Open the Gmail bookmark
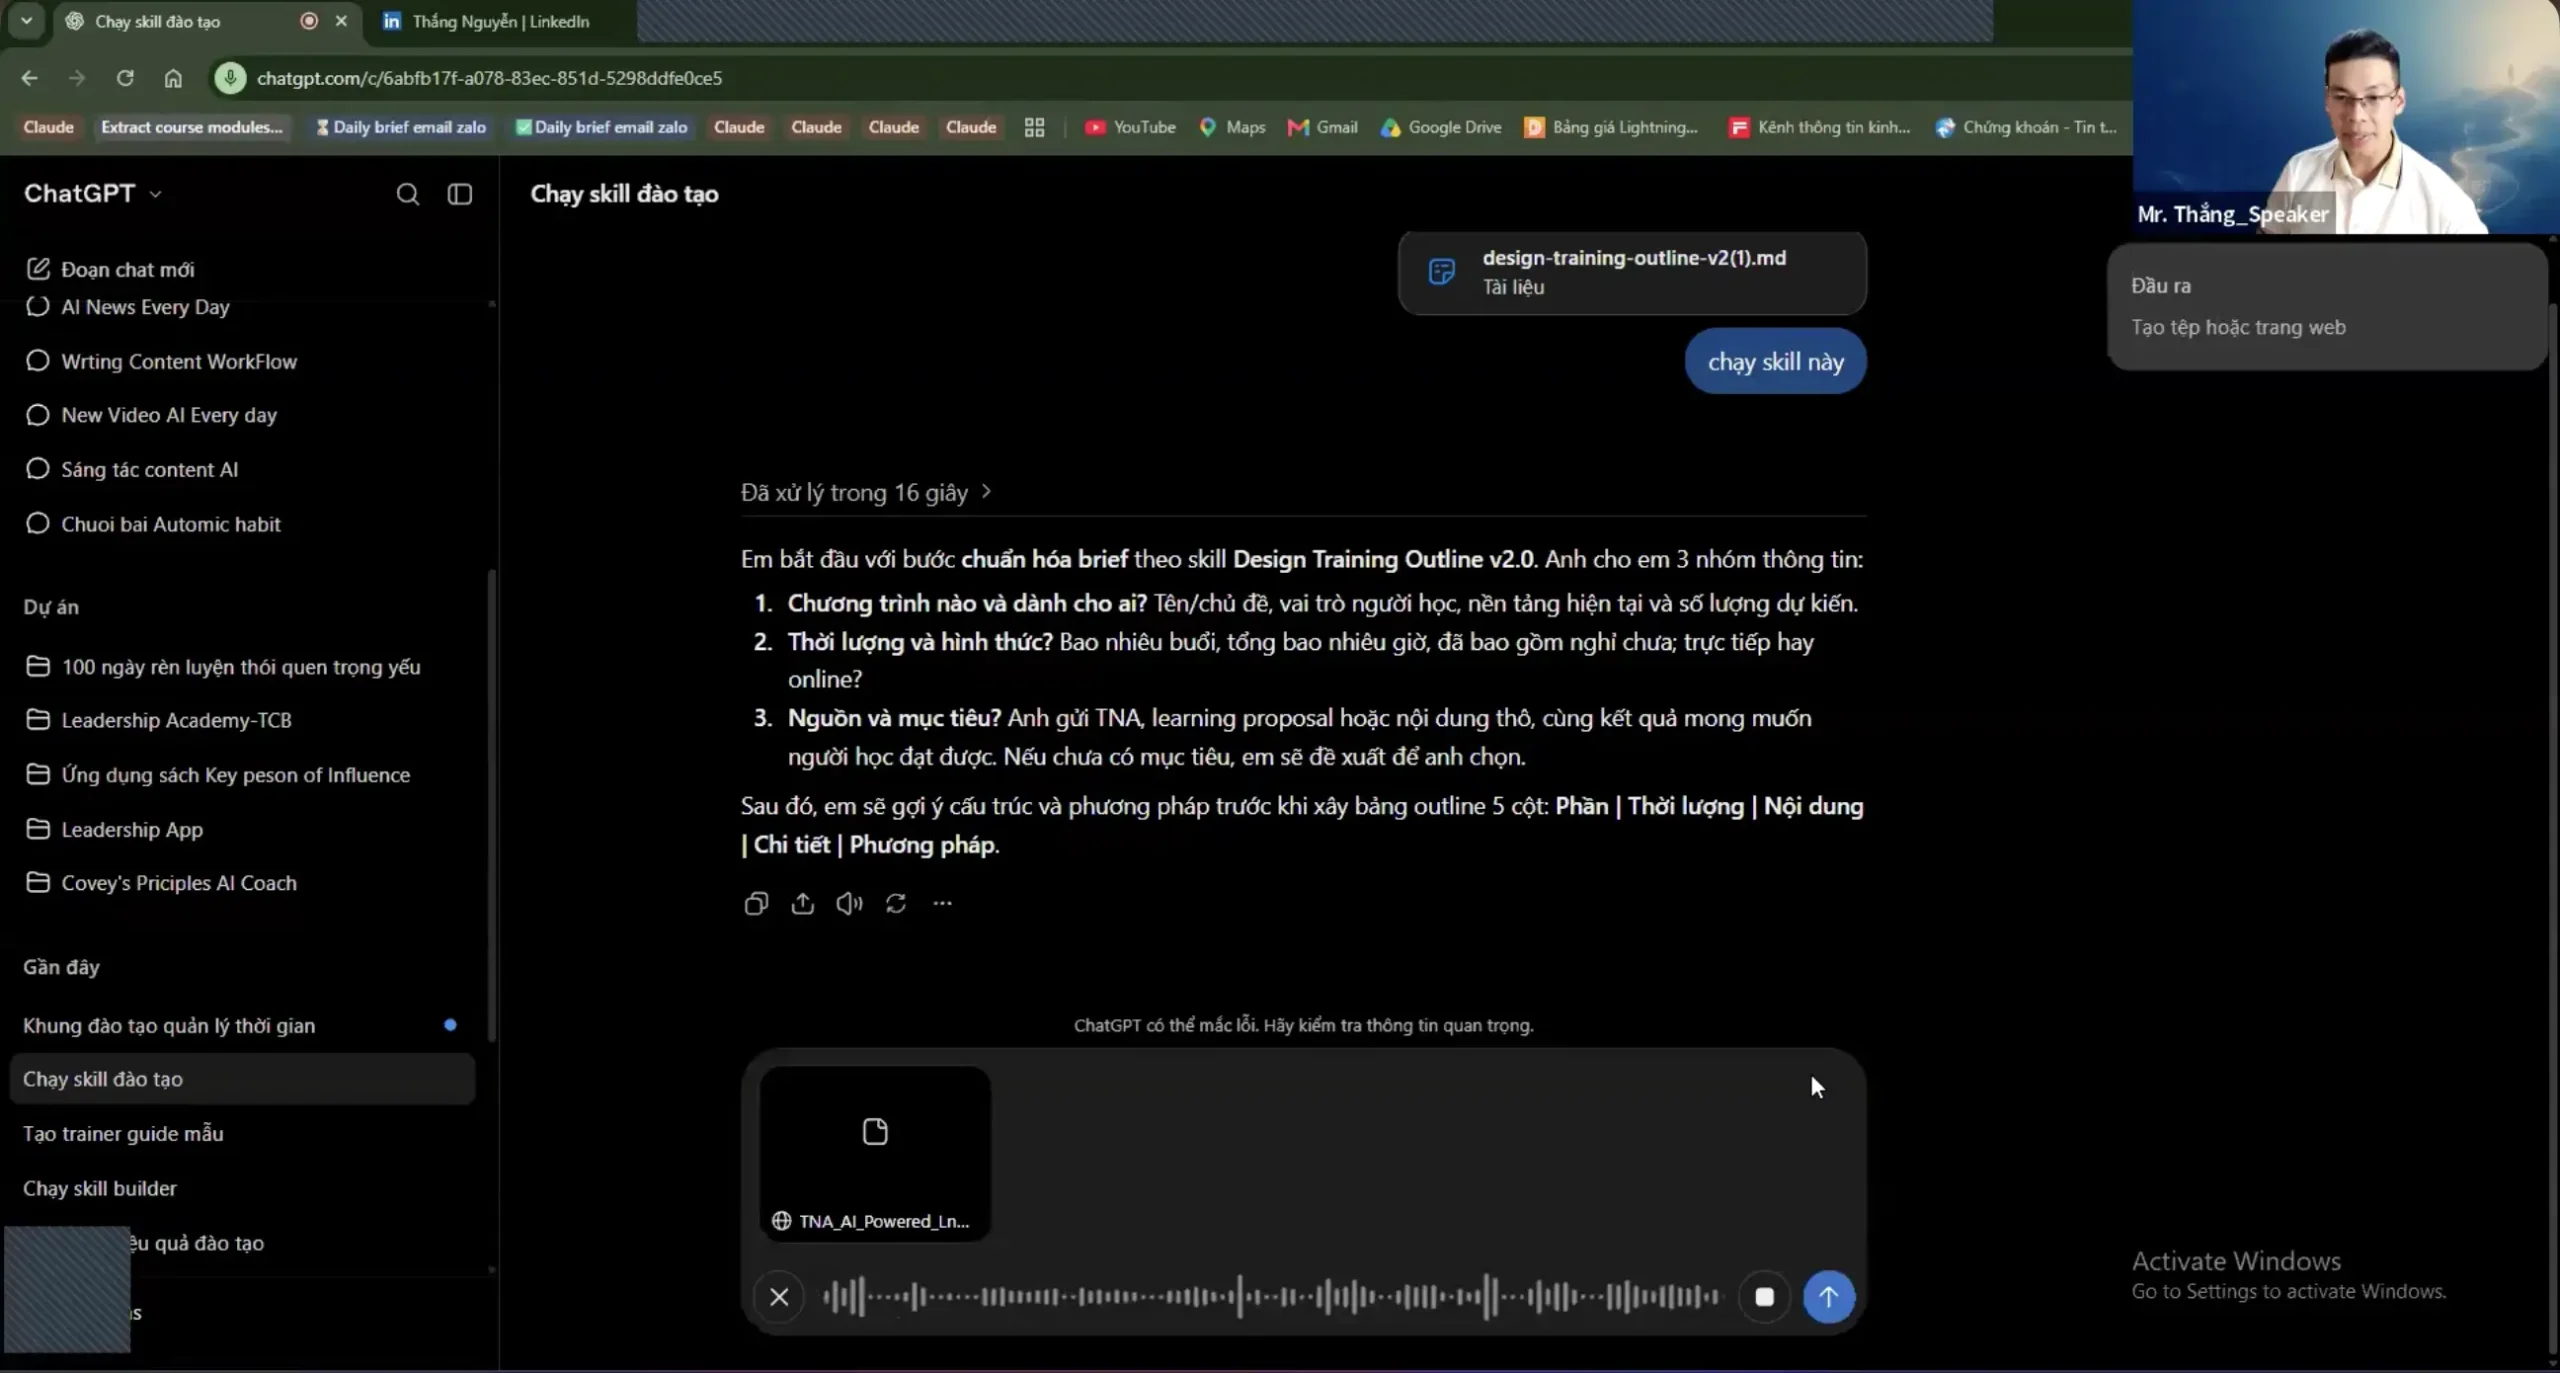Screen dimensions: 2560x1373 point(1323,127)
